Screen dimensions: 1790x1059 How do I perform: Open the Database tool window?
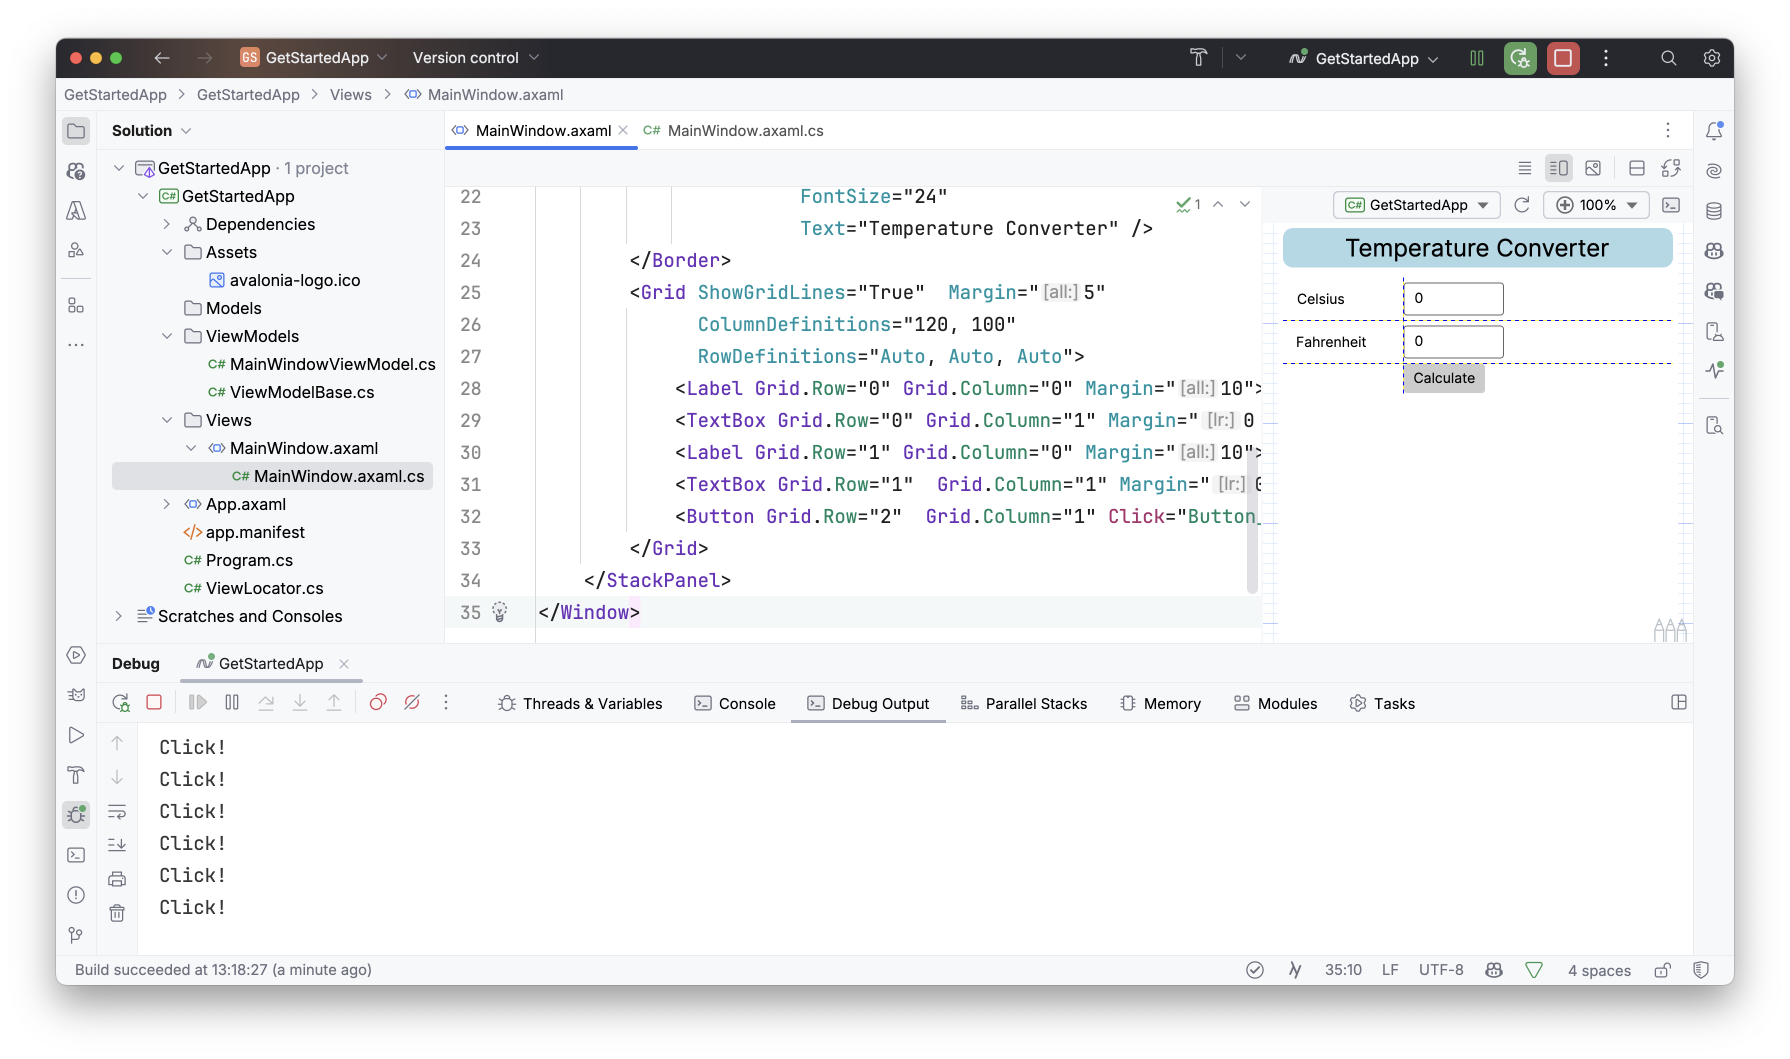pyautogui.click(x=1713, y=210)
